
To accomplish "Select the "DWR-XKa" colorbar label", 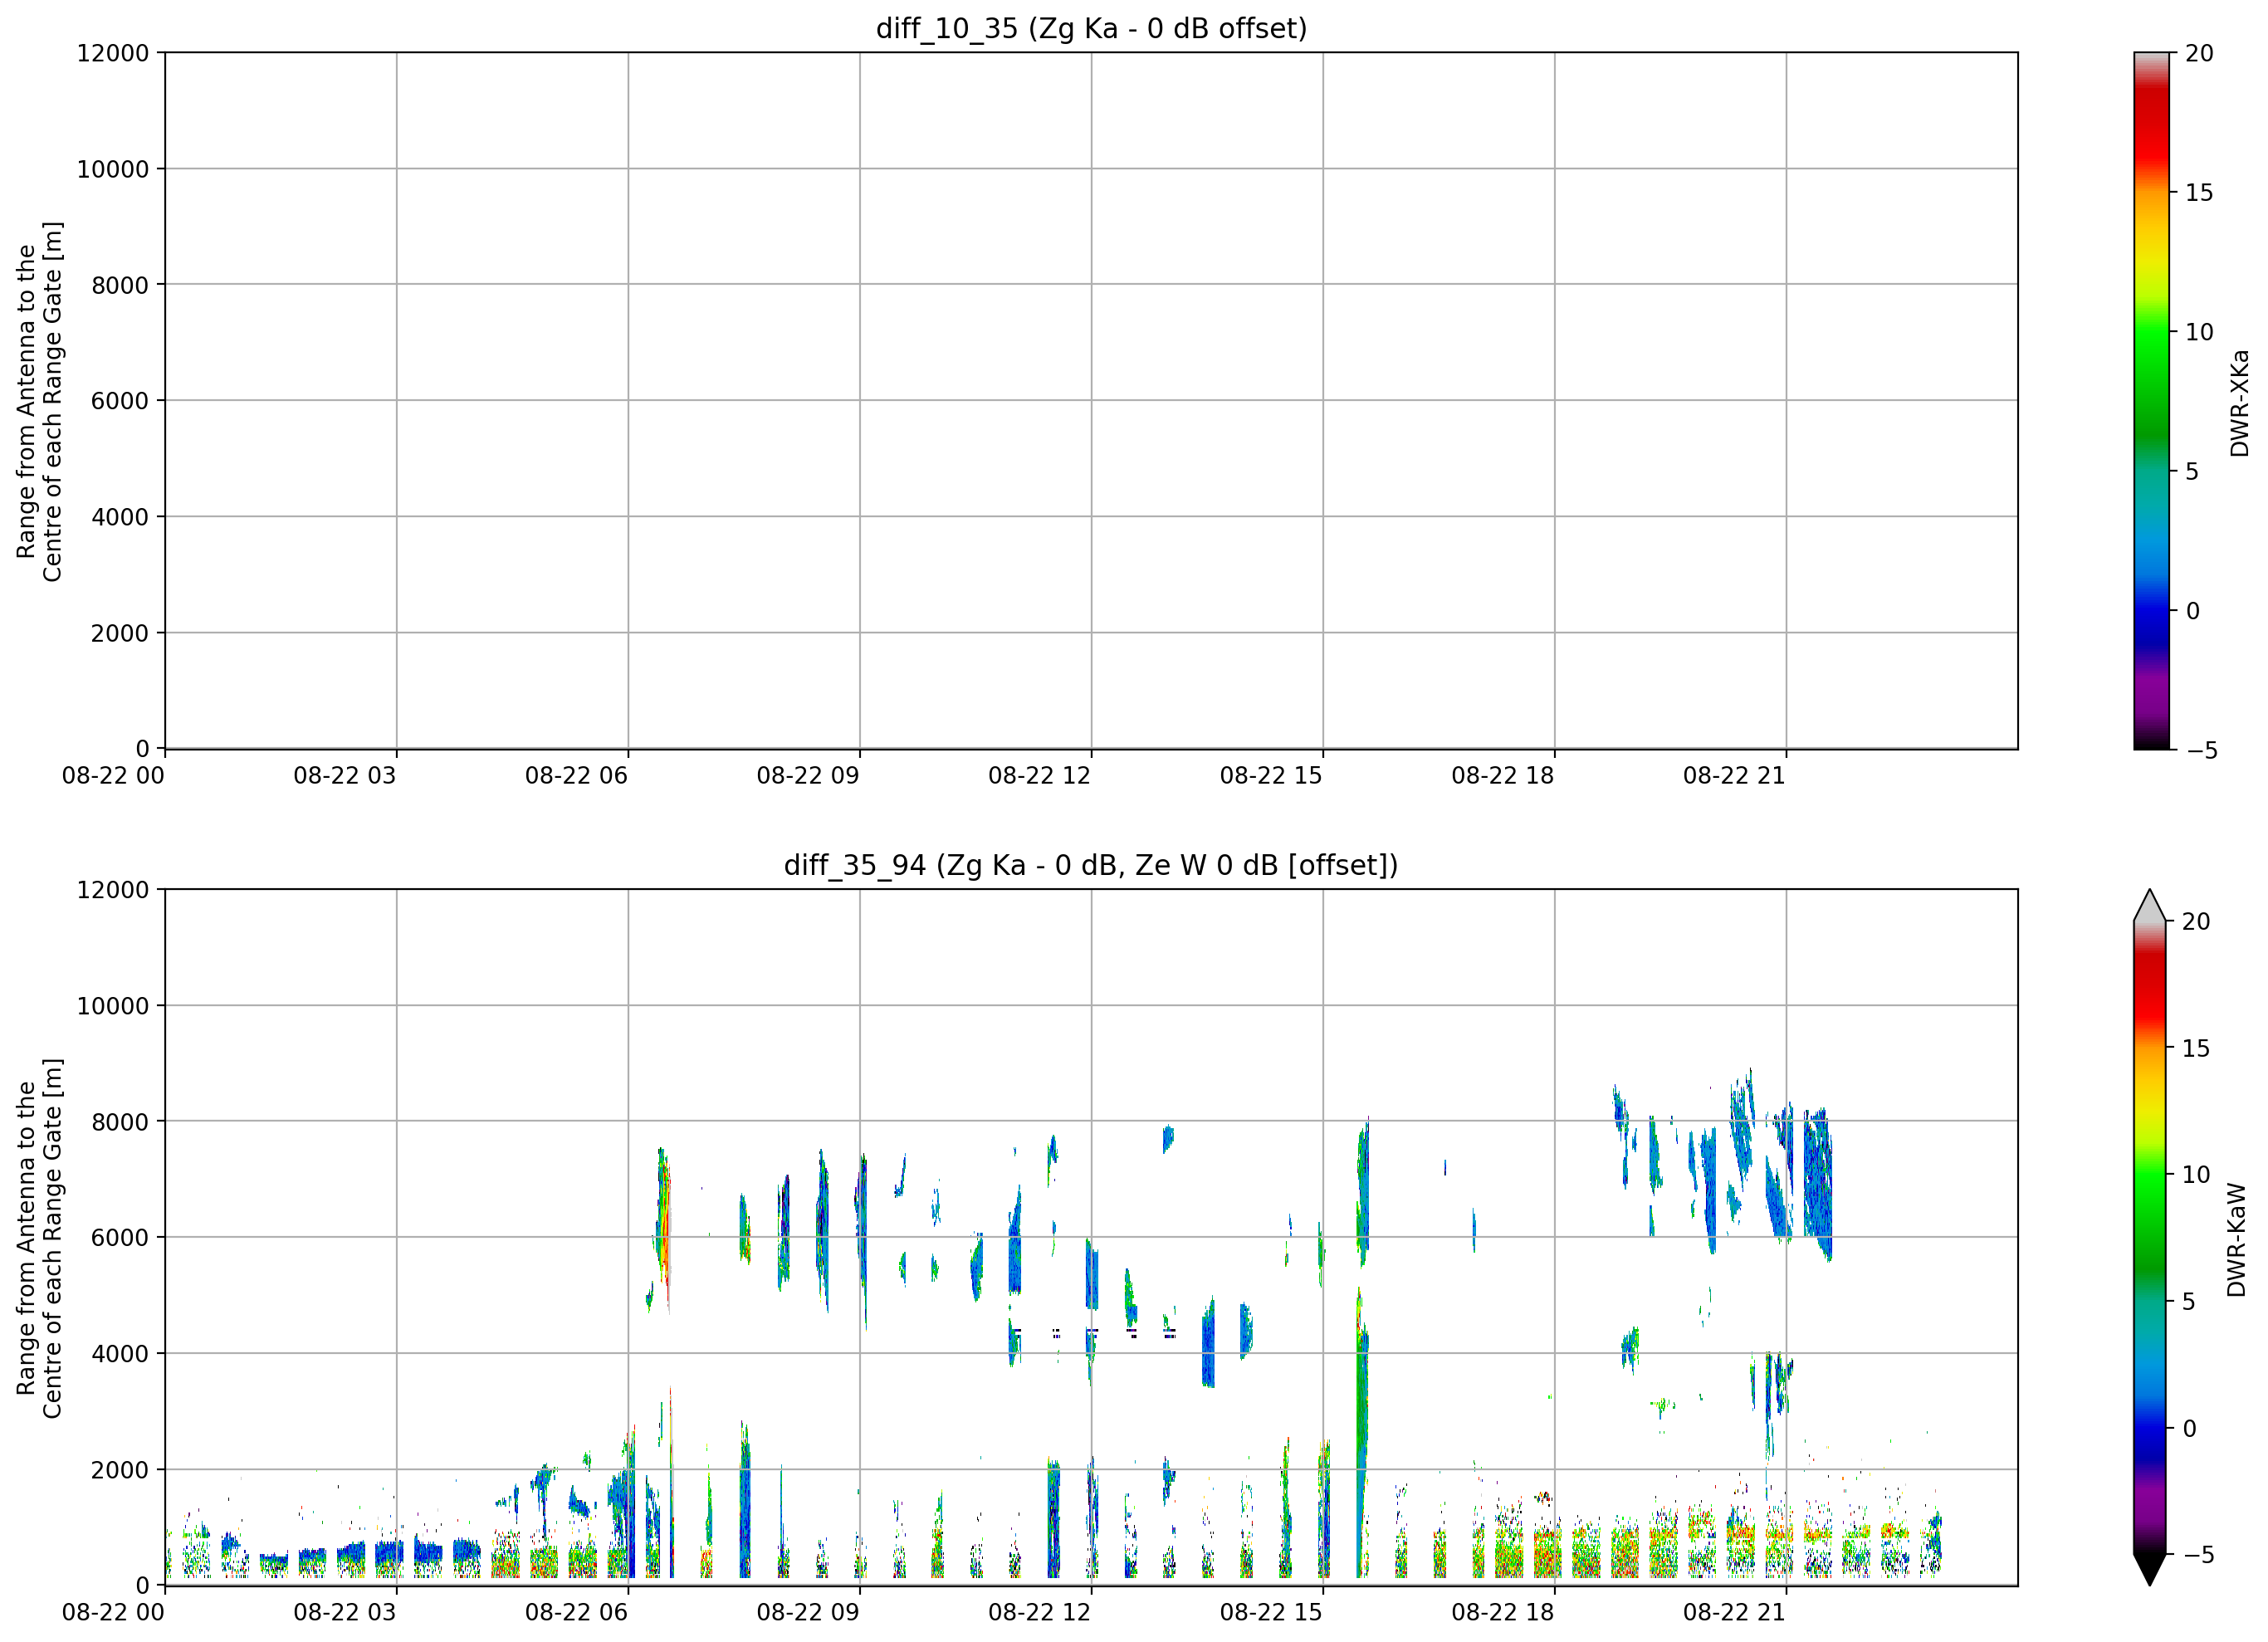I will pyautogui.click(x=2239, y=402).
